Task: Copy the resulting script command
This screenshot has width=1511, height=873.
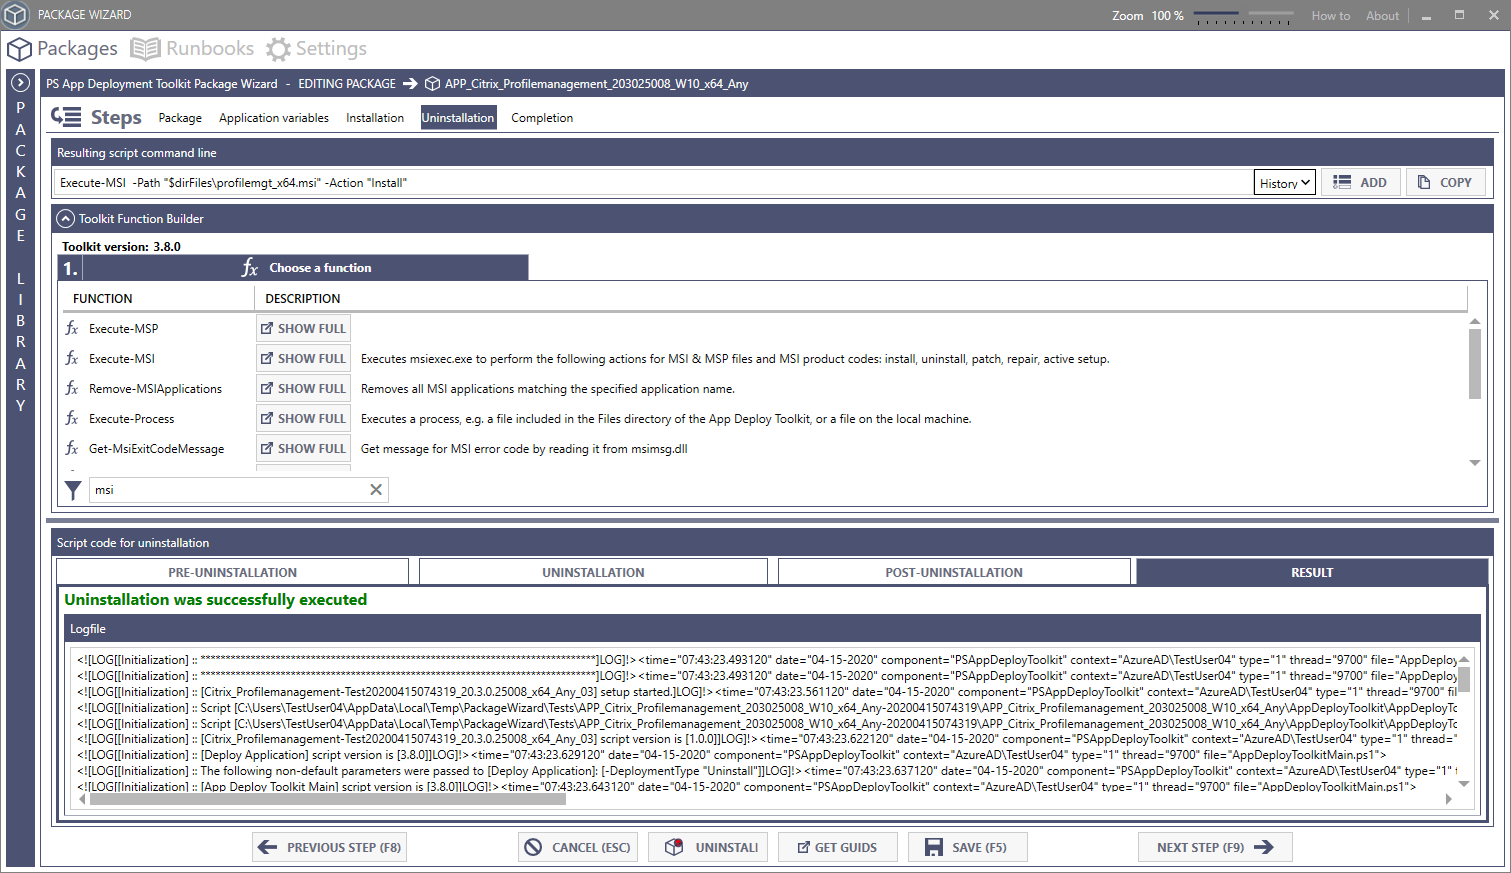Action: [1445, 182]
